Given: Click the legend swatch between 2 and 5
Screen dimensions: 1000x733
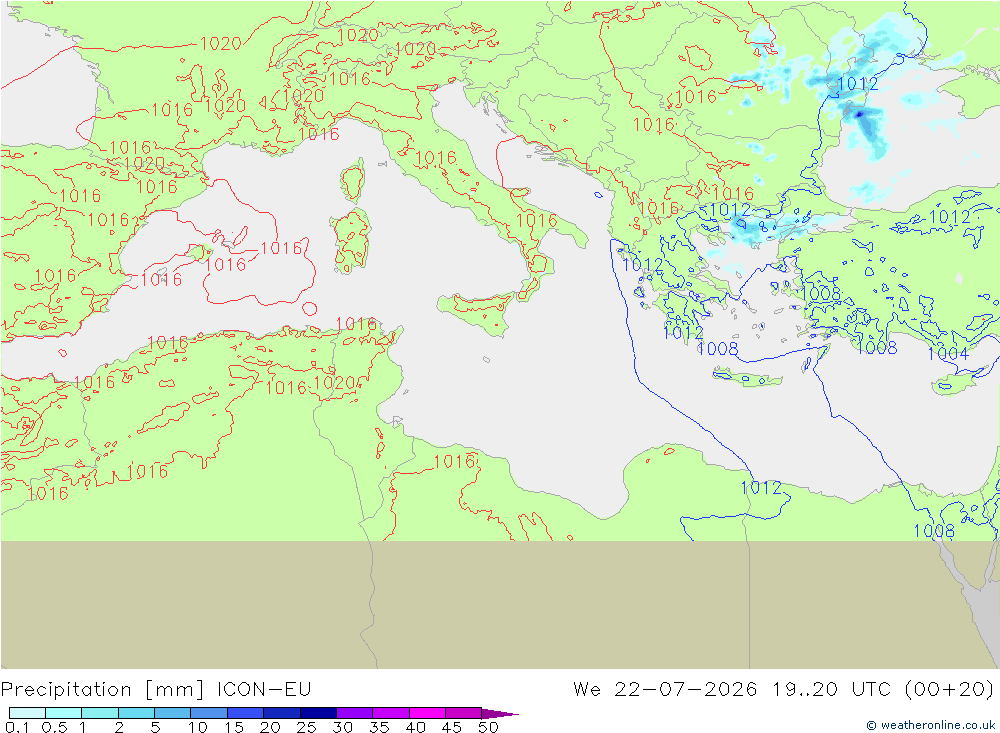Looking at the screenshot, I should tap(136, 713).
